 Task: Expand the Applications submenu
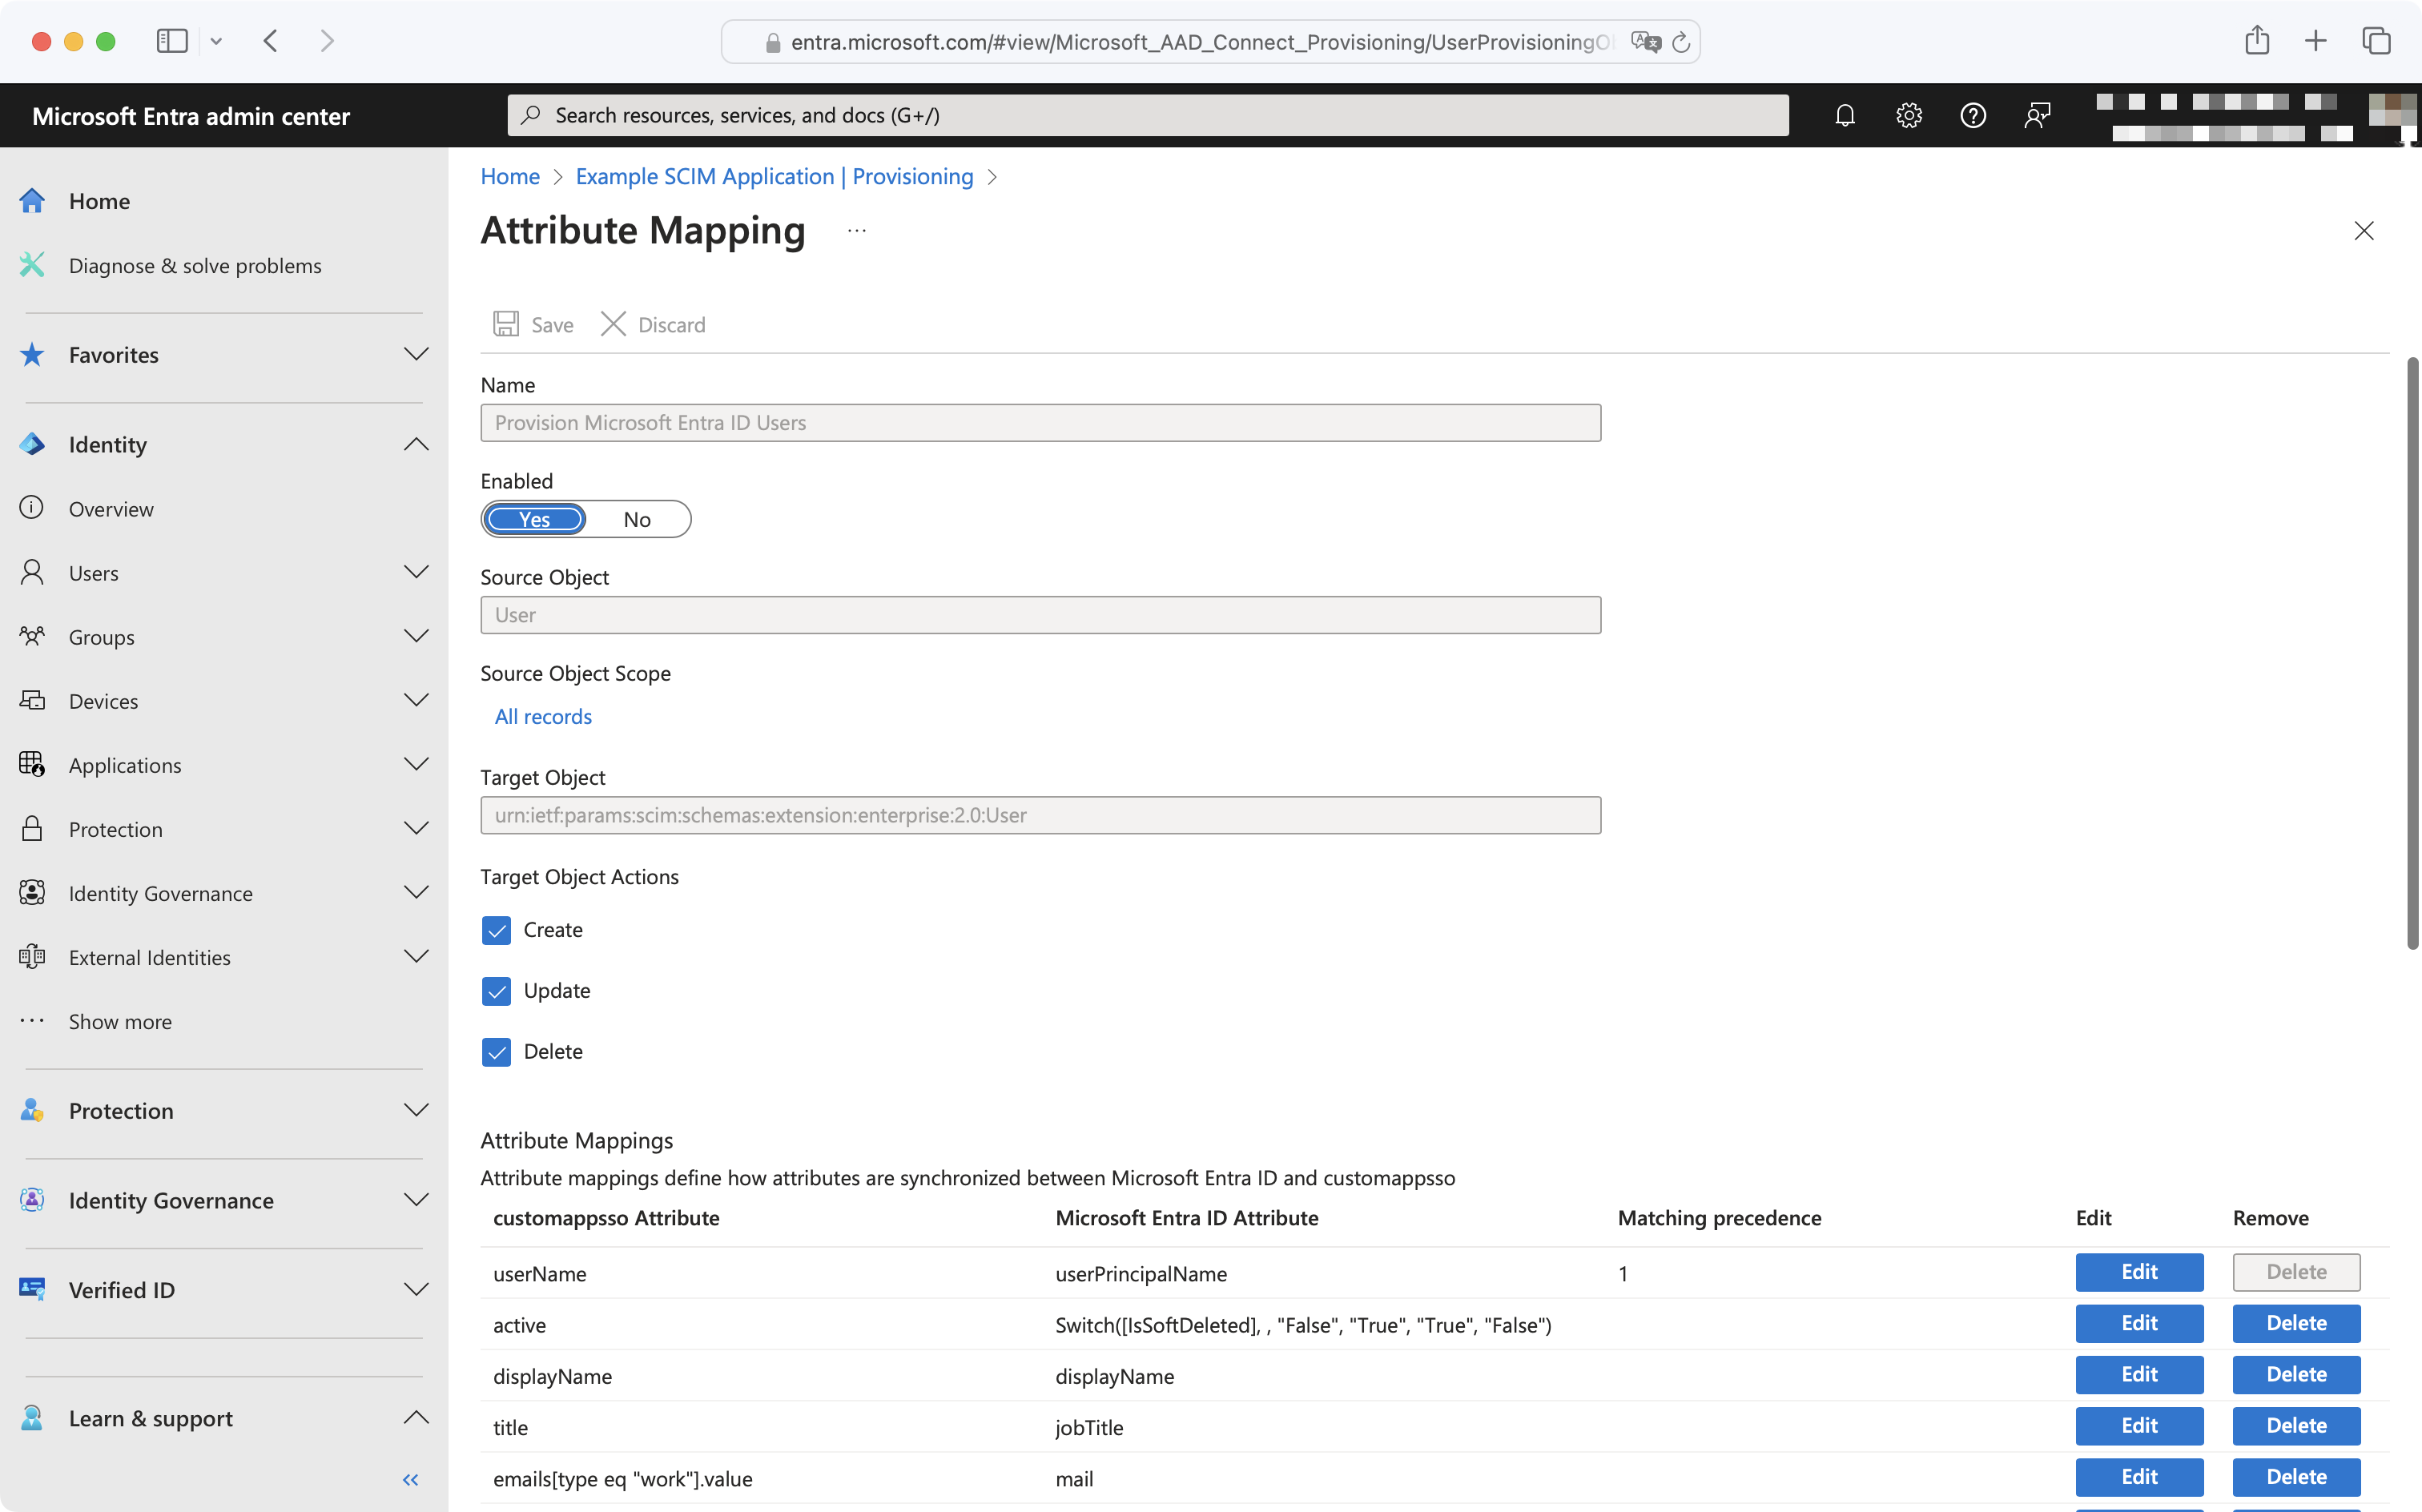click(x=416, y=765)
